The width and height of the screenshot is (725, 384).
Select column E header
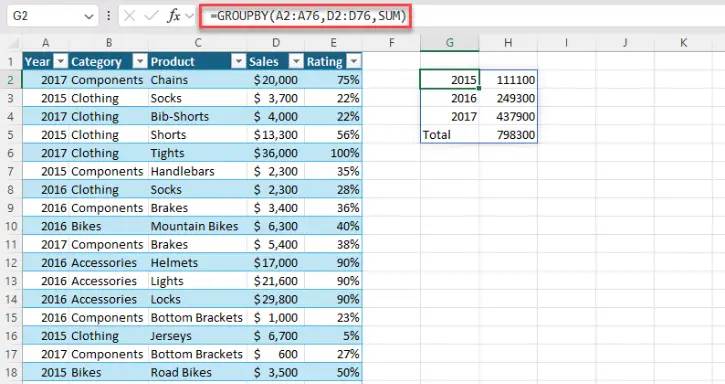coord(333,43)
